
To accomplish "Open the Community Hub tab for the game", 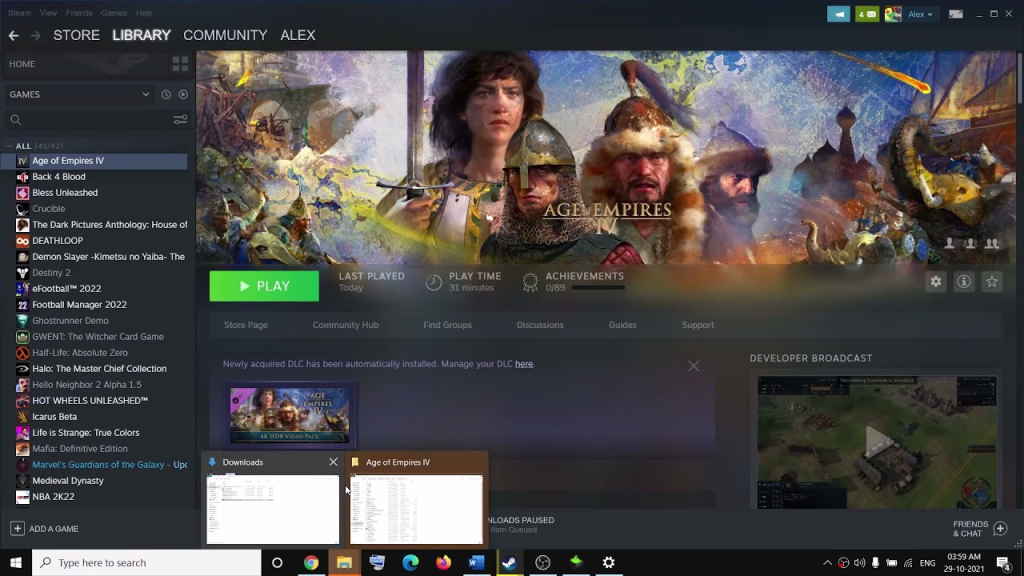I will pos(346,324).
